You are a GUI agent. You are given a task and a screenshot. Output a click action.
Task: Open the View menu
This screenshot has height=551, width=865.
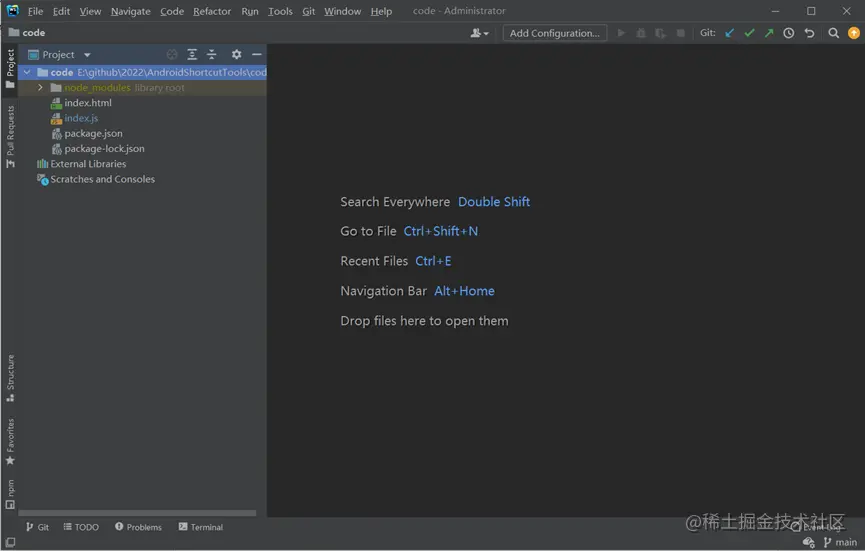(x=90, y=11)
